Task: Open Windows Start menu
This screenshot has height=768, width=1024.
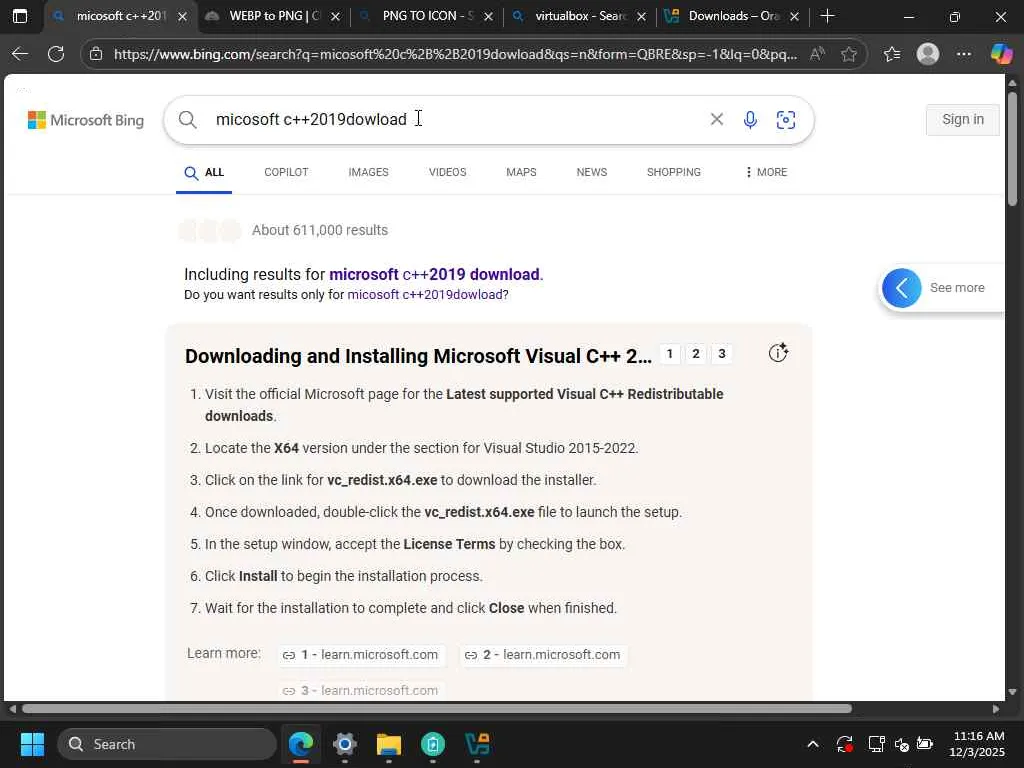Action: click(x=32, y=744)
